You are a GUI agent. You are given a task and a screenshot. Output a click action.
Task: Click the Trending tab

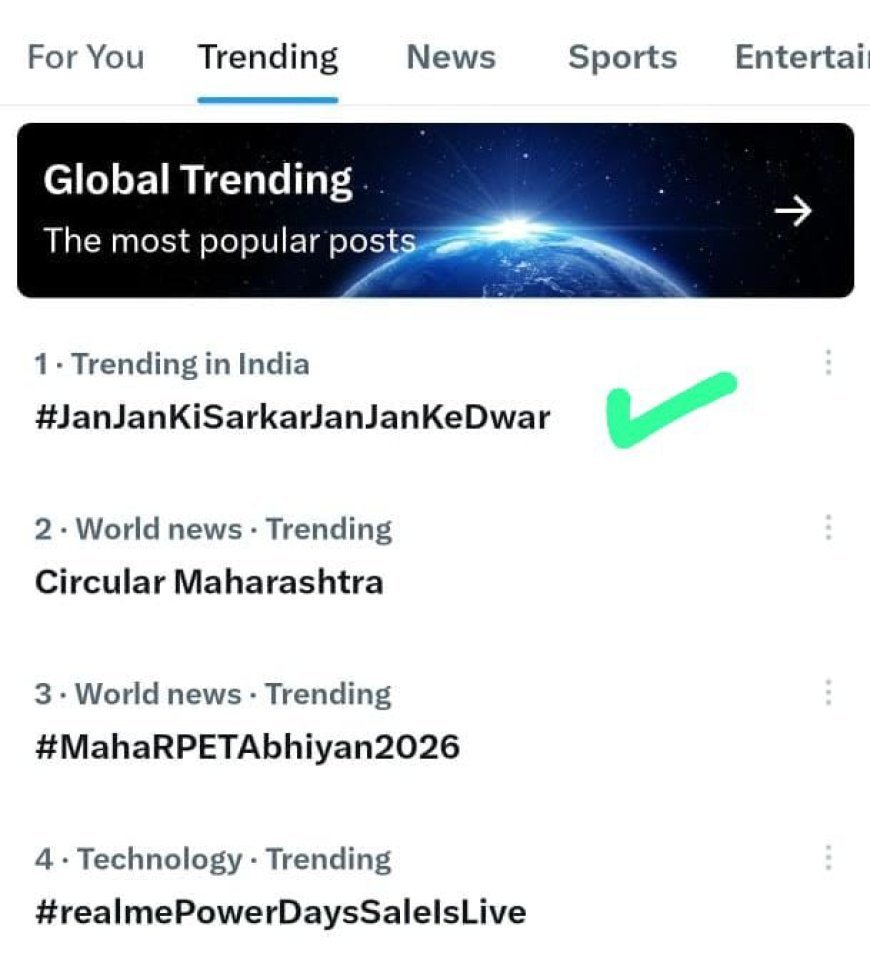click(x=267, y=57)
